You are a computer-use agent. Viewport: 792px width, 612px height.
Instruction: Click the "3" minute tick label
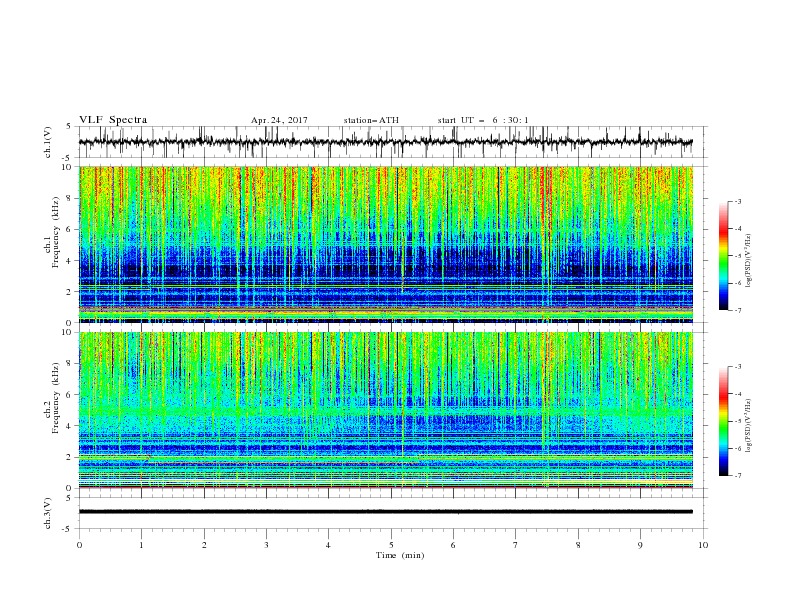(266, 545)
